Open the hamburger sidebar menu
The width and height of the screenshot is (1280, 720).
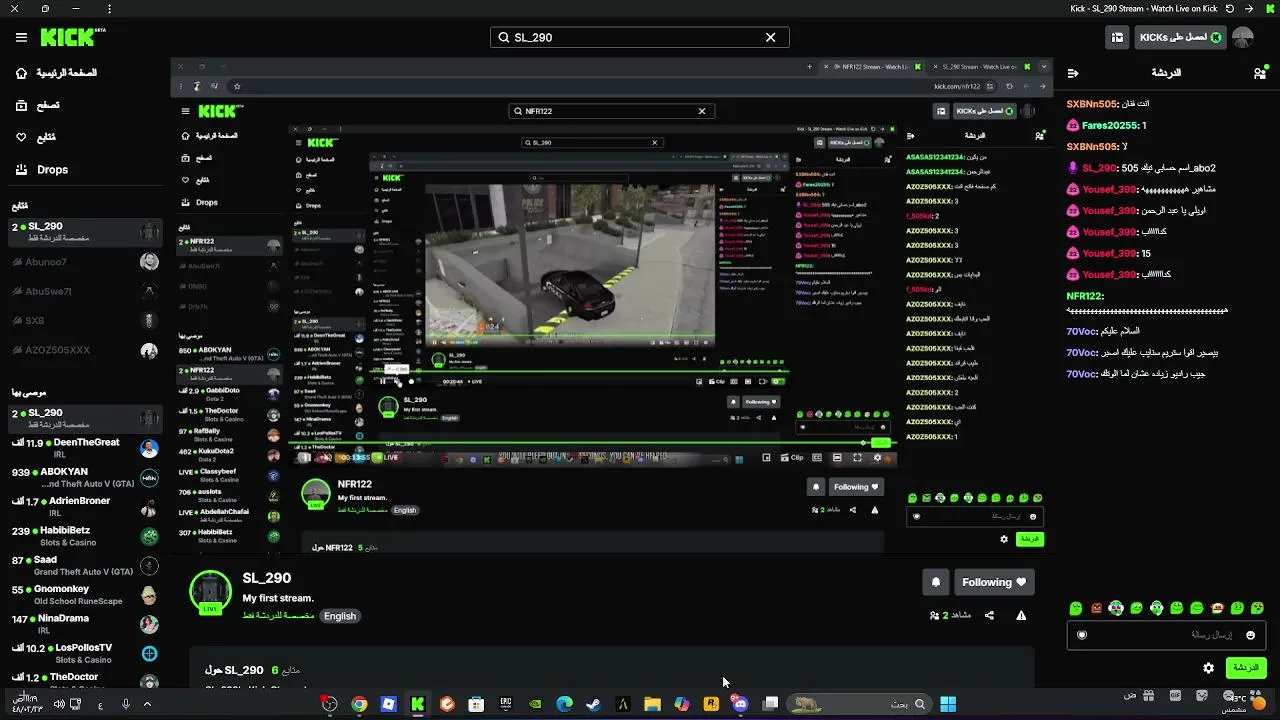[21, 38]
